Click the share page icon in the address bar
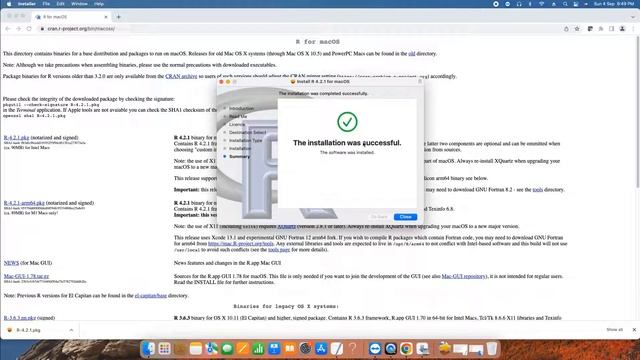Viewport: 640px width, 360px height. pyautogui.click(x=566, y=29)
